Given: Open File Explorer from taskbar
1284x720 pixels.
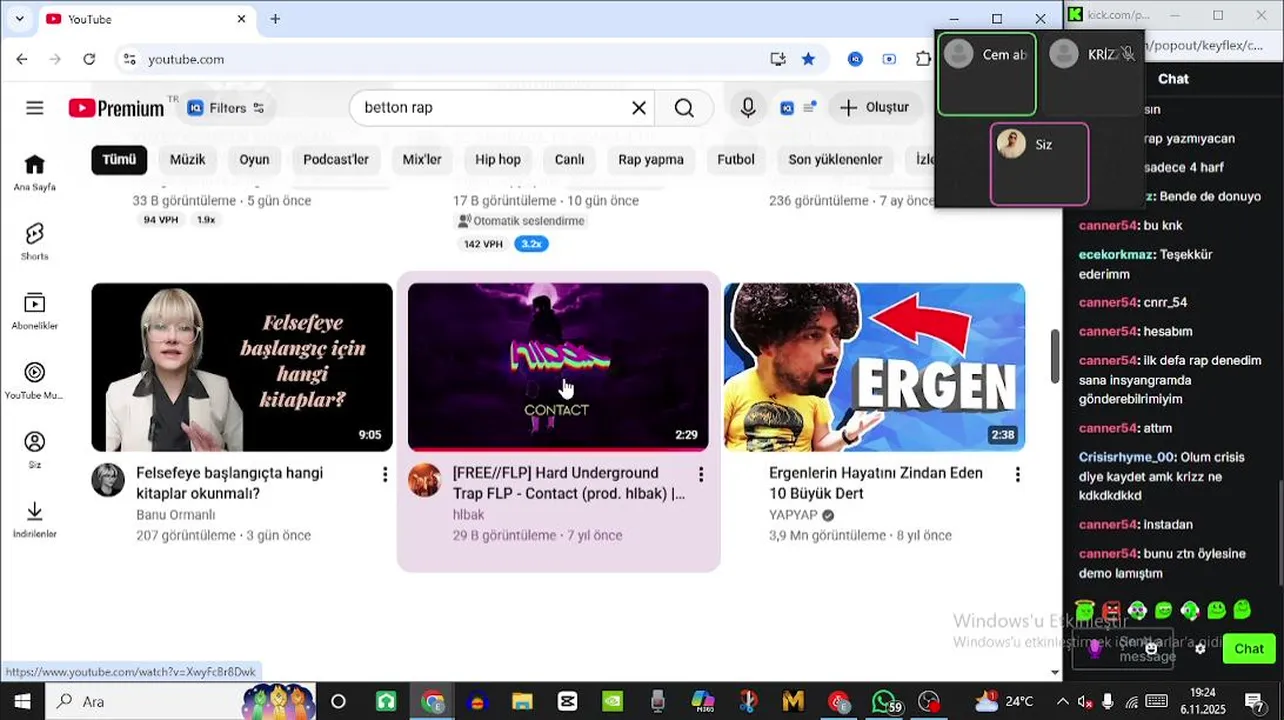Looking at the screenshot, I should pyautogui.click(x=522, y=702).
